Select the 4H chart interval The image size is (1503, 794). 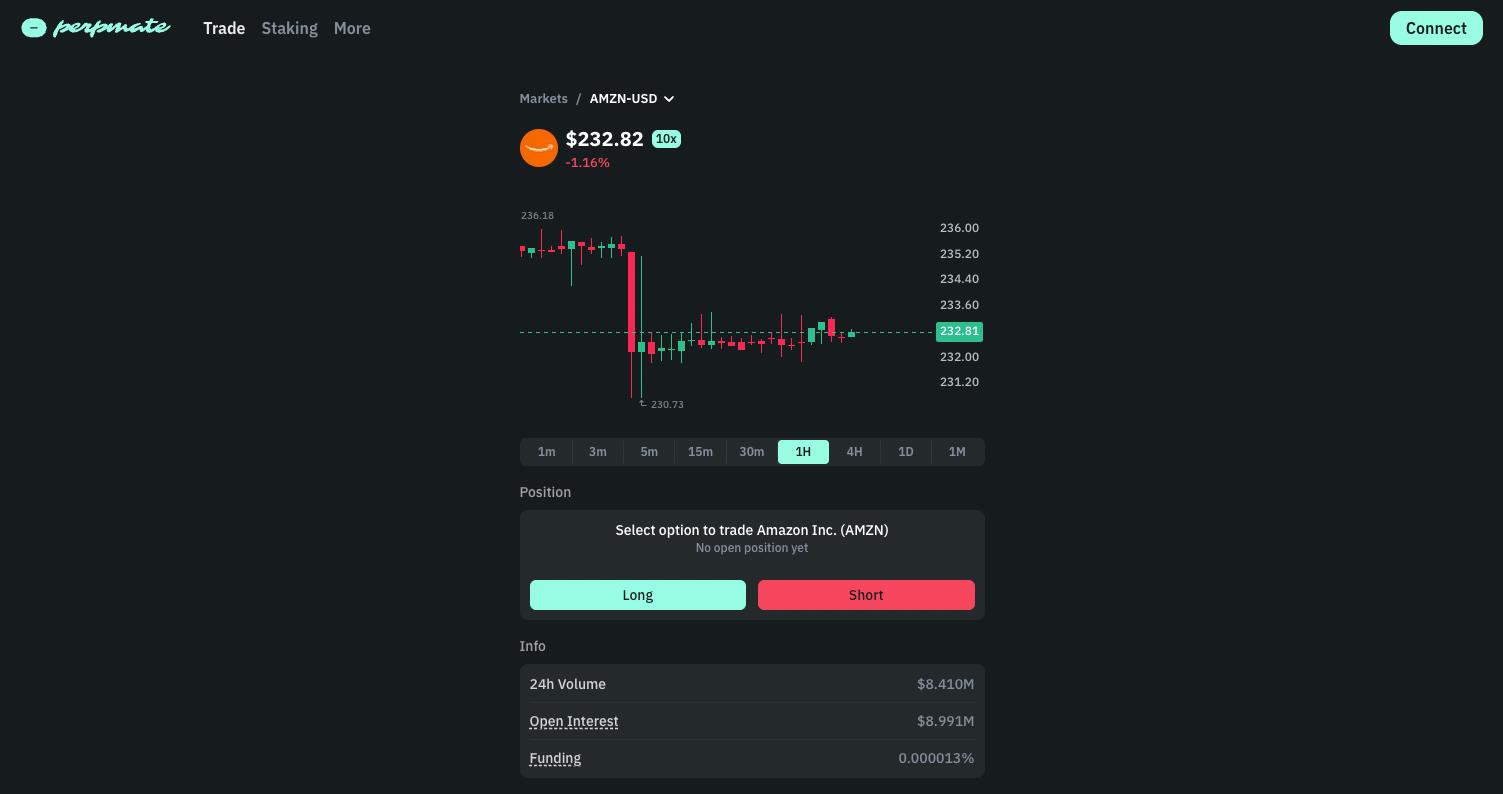854,452
